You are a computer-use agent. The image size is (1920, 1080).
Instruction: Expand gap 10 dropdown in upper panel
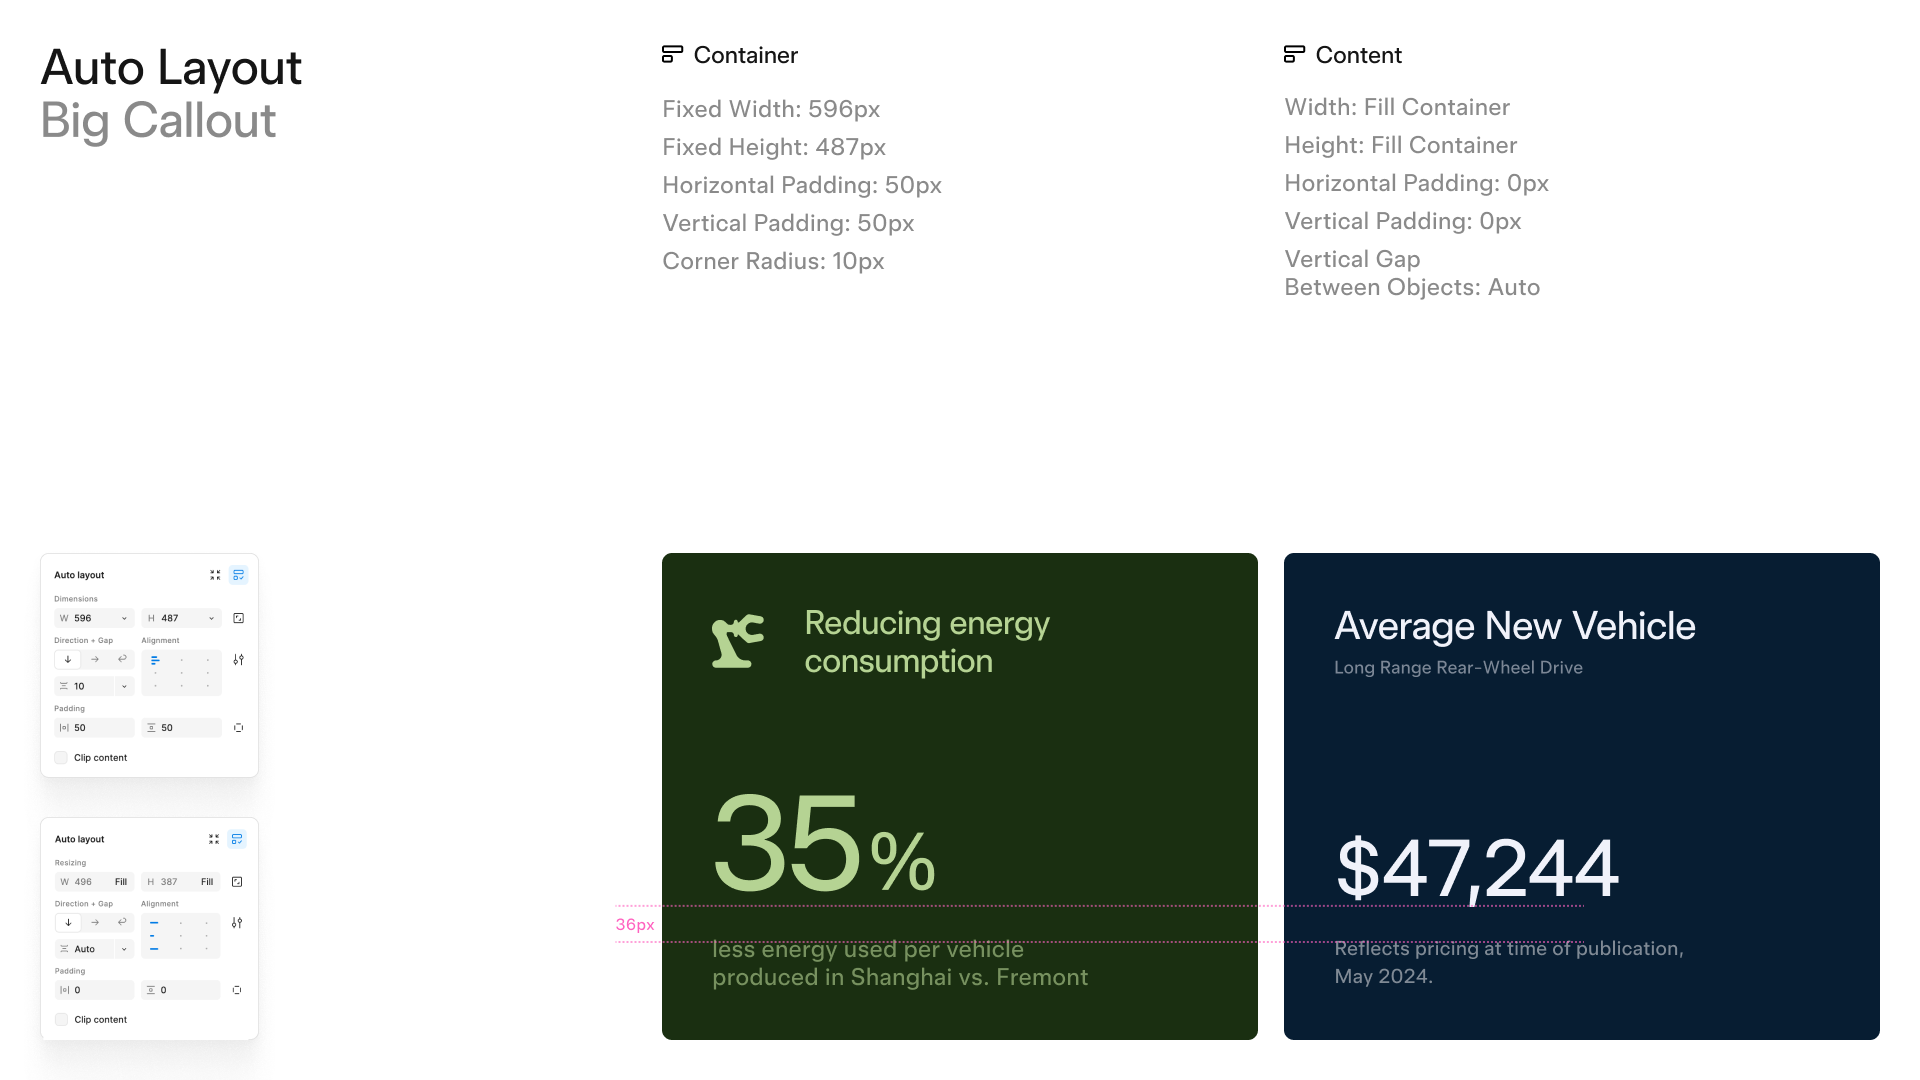pos(124,686)
